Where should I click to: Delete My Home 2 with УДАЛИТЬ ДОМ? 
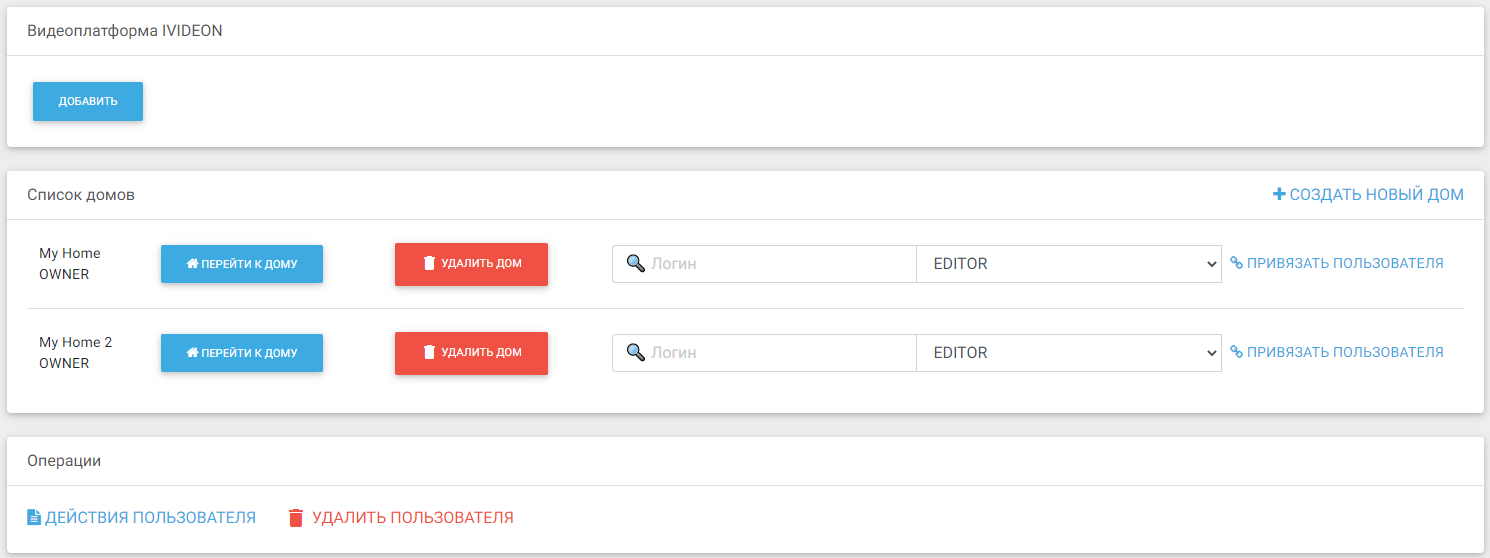pos(471,353)
